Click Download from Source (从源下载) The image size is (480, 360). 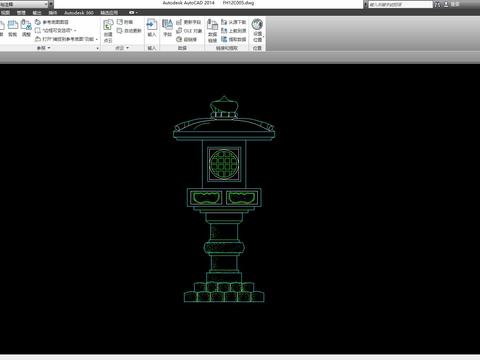[234, 22]
